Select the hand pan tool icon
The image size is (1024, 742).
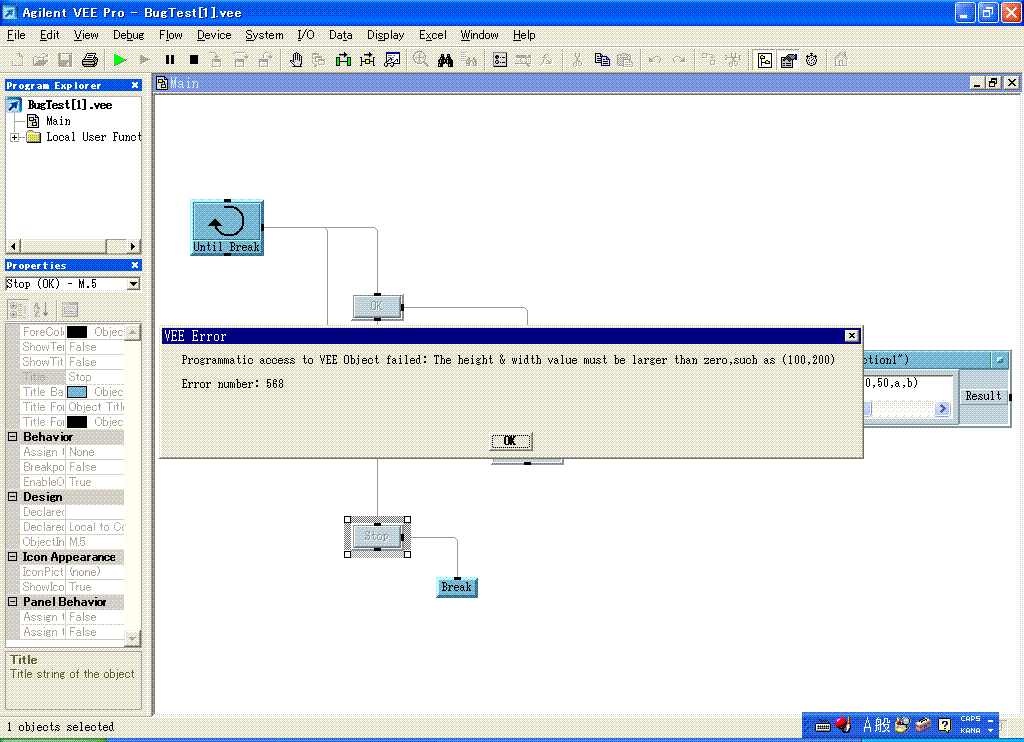click(x=296, y=60)
